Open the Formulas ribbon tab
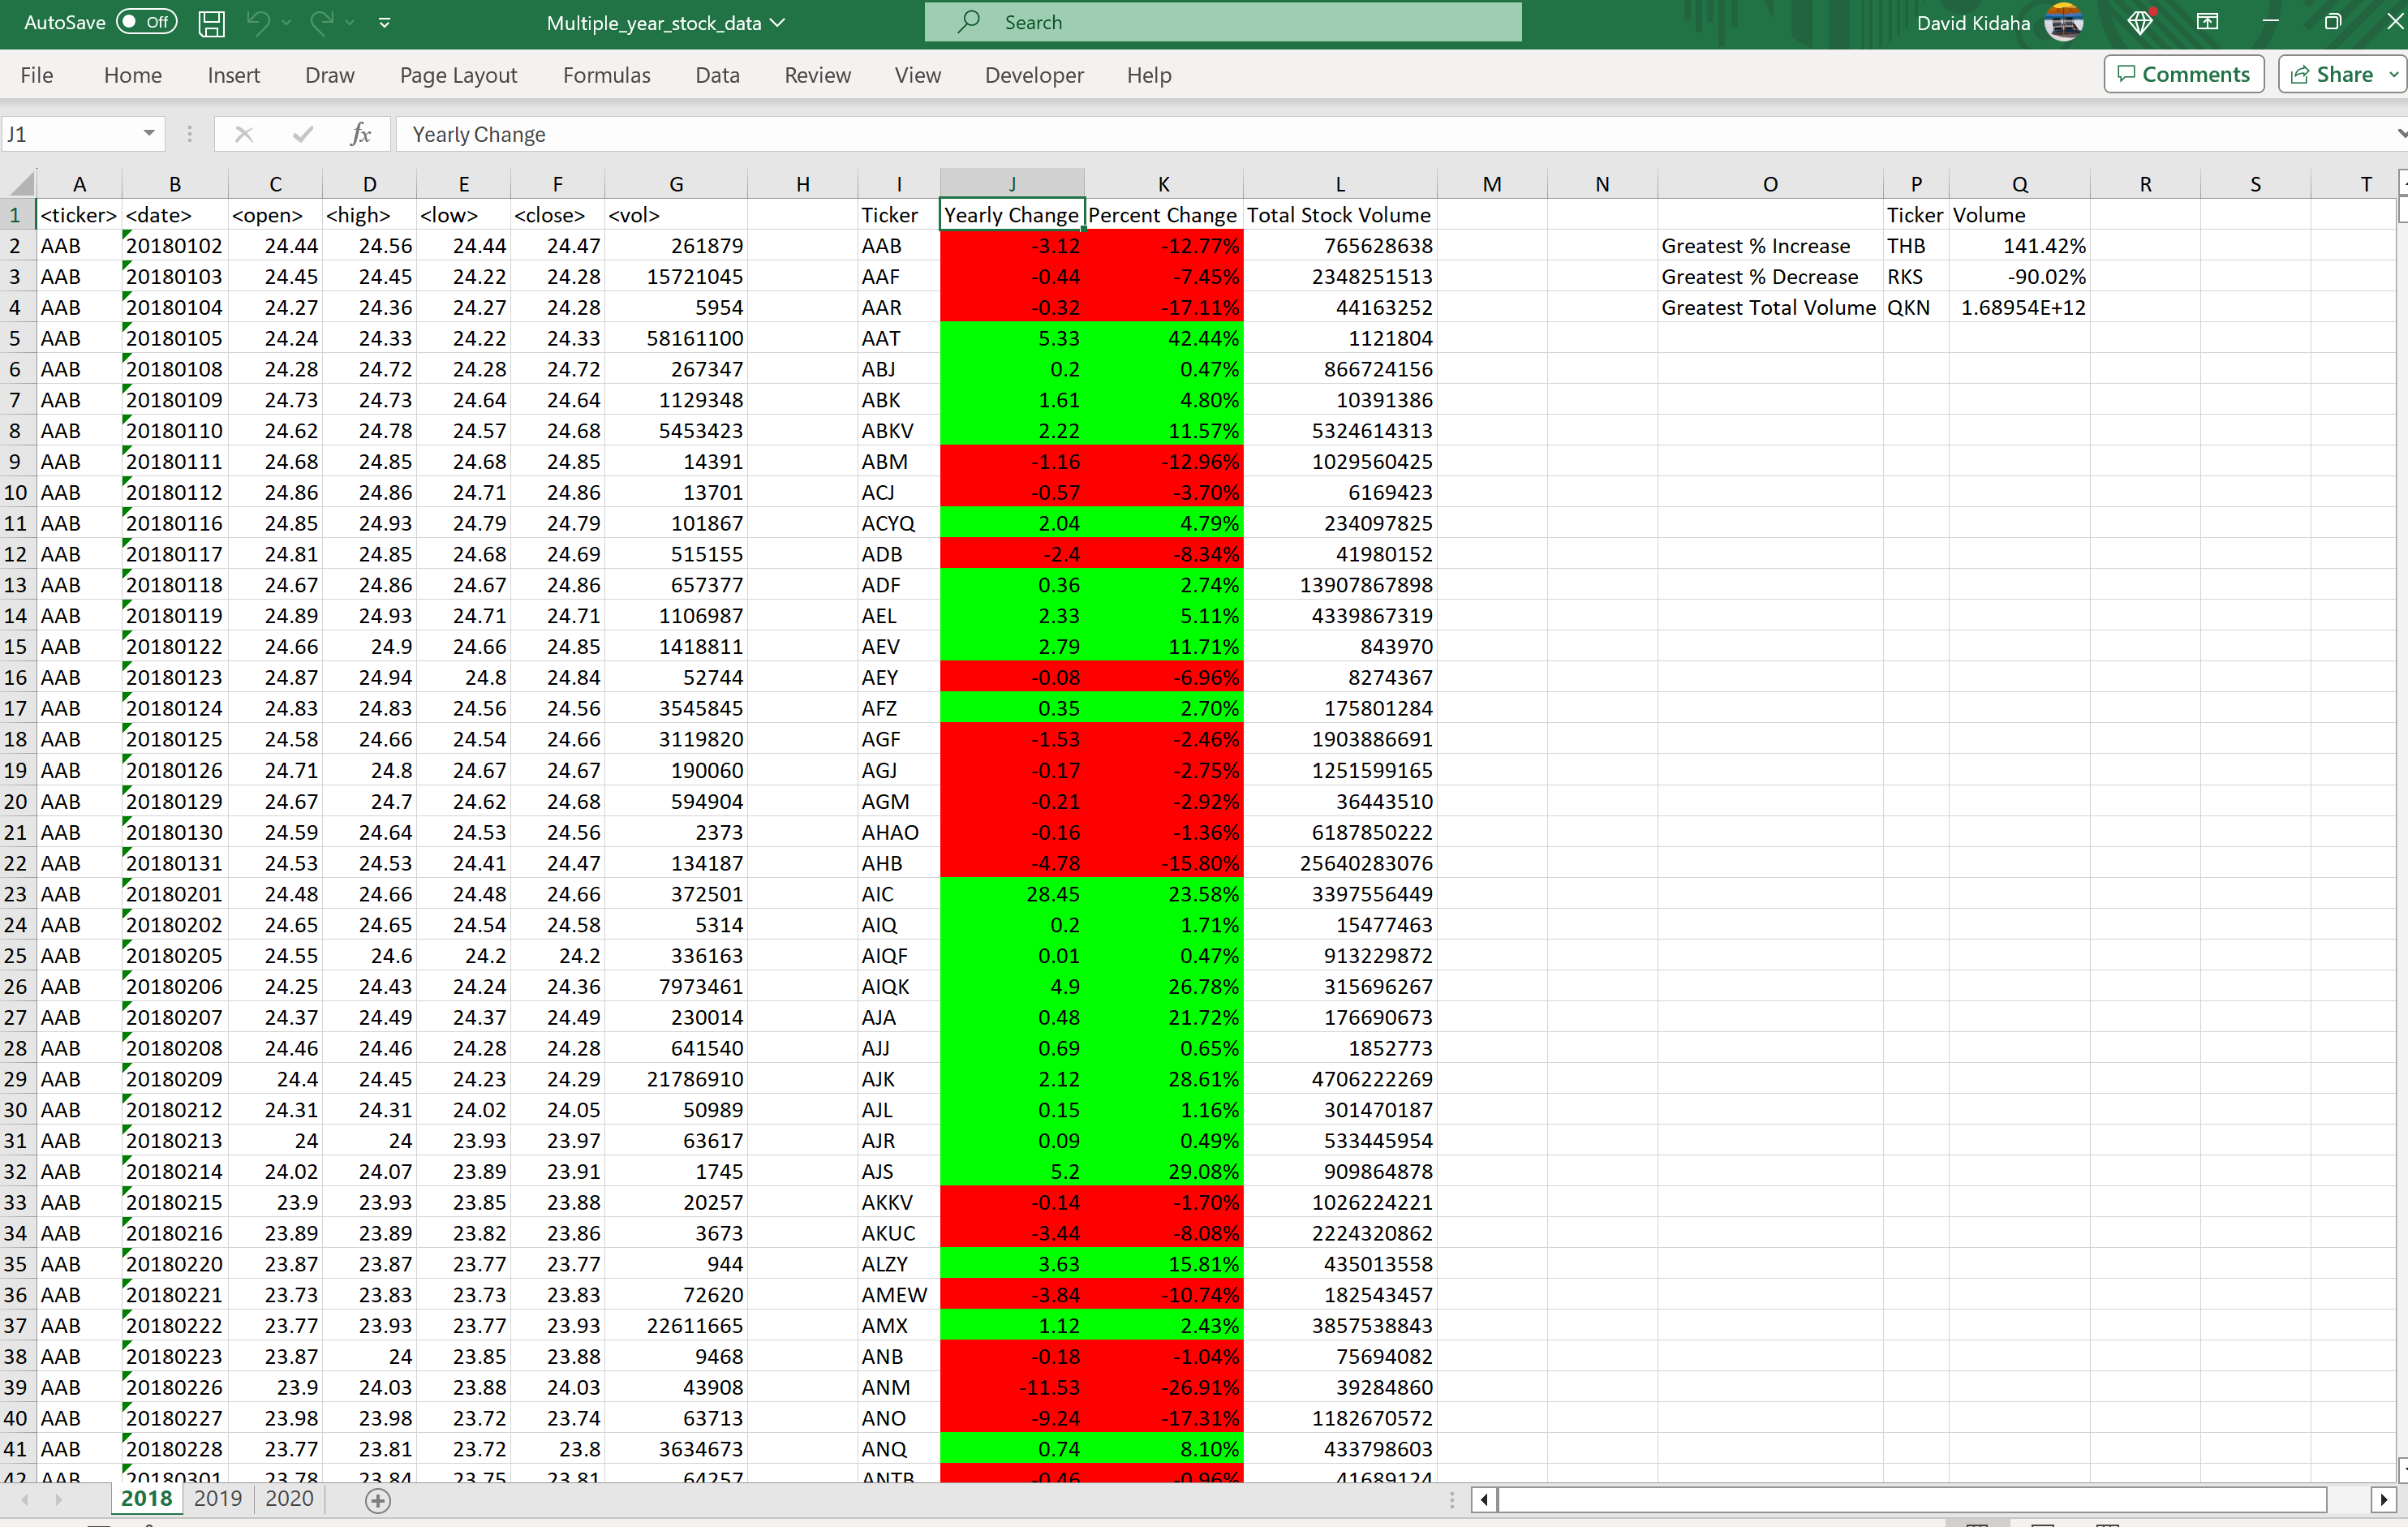The image size is (2408, 1527). pyautogui.click(x=602, y=74)
